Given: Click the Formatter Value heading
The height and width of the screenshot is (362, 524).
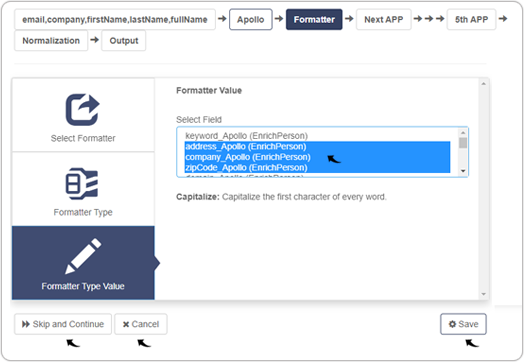Looking at the screenshot, I should [x=209, y=91].
